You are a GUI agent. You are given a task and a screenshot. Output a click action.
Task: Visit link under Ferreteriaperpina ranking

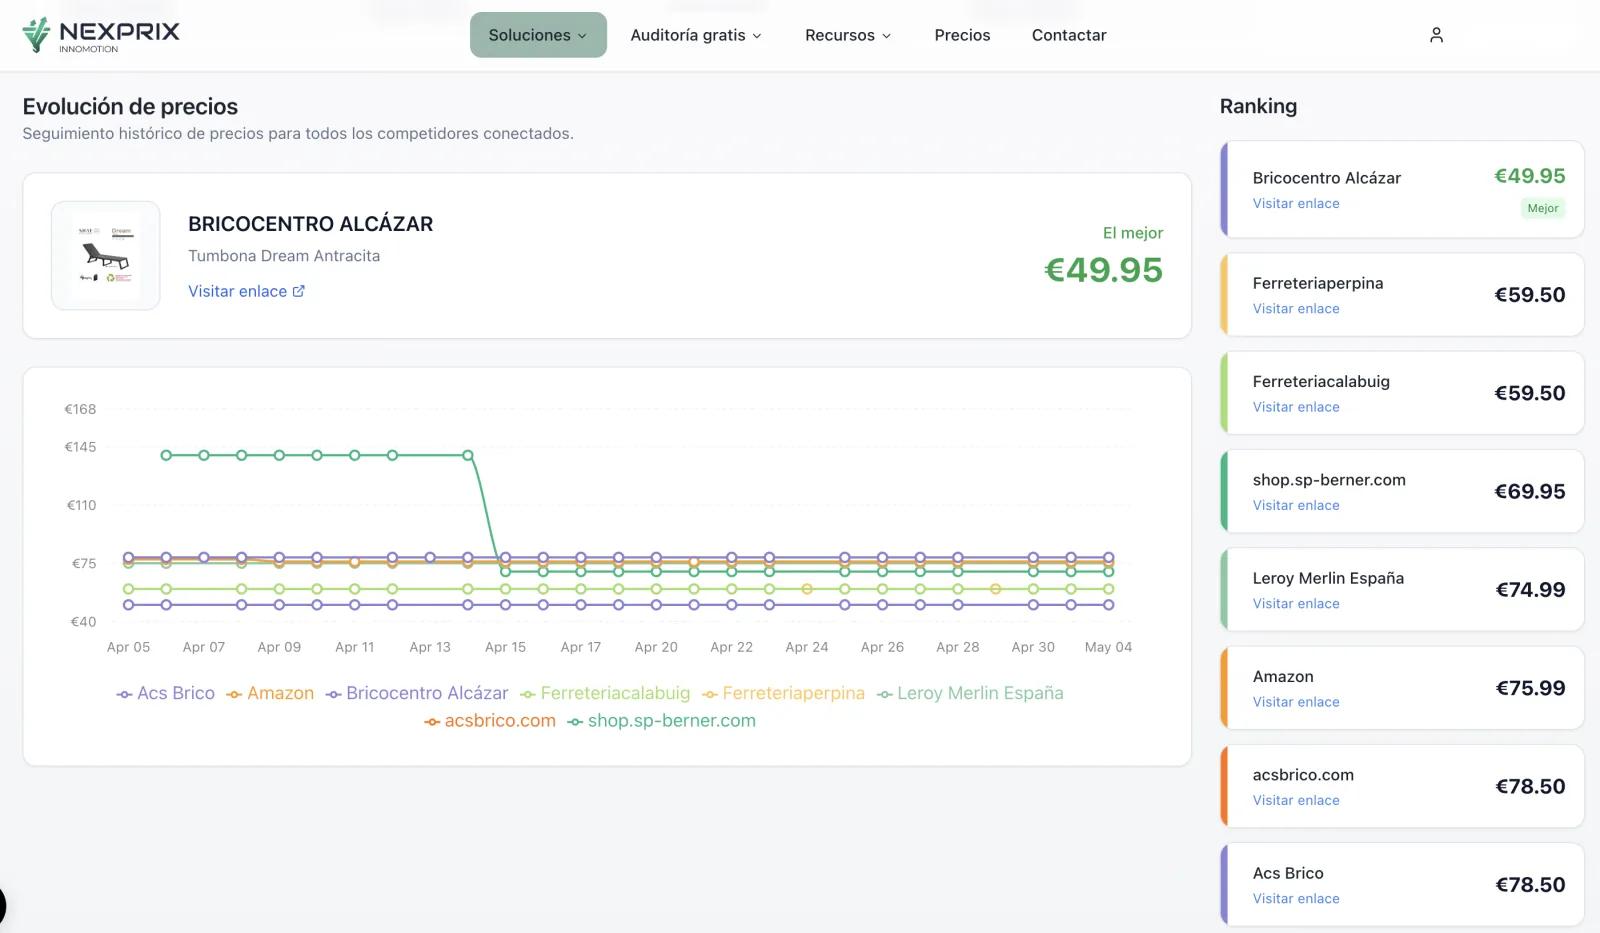(x=1296, y=308)
